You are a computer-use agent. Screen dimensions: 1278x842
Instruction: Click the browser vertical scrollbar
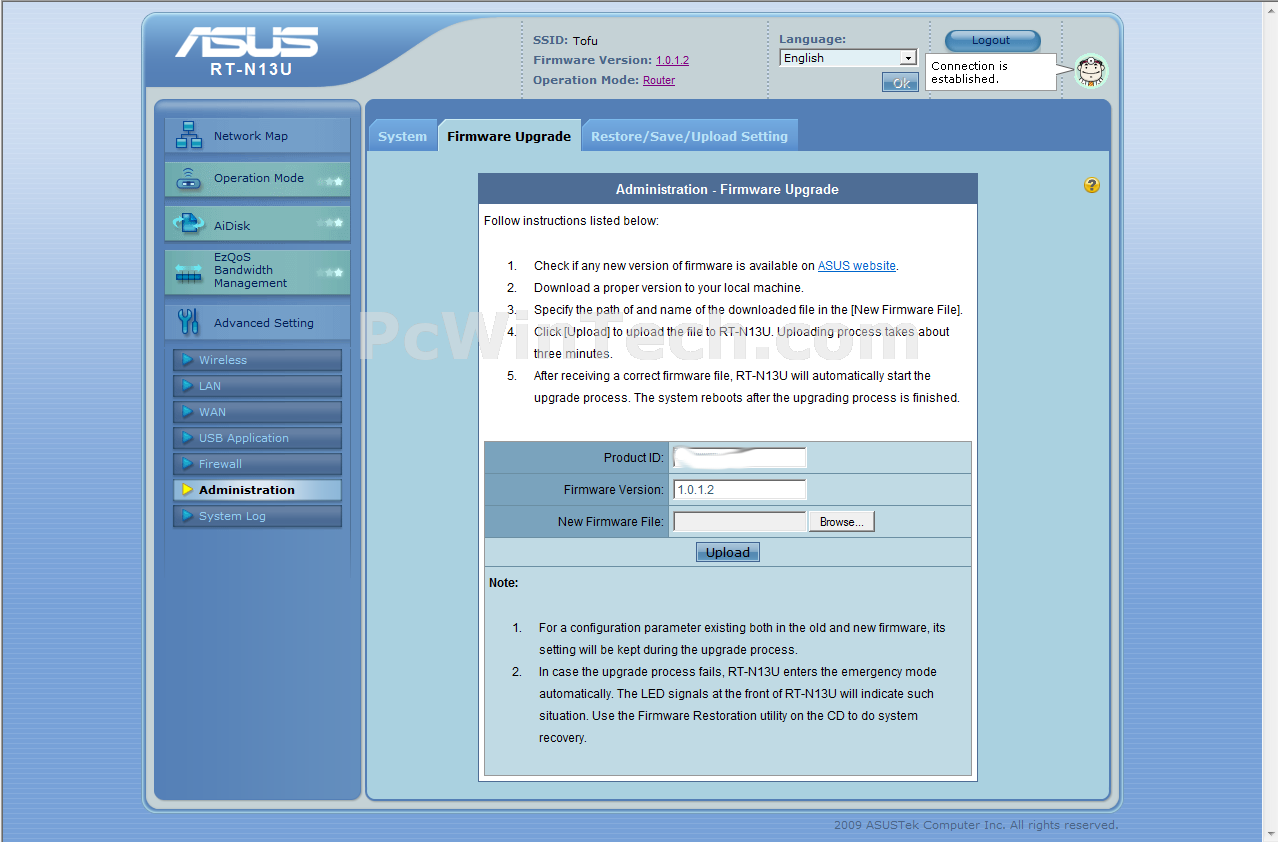tap(1270, 421)
